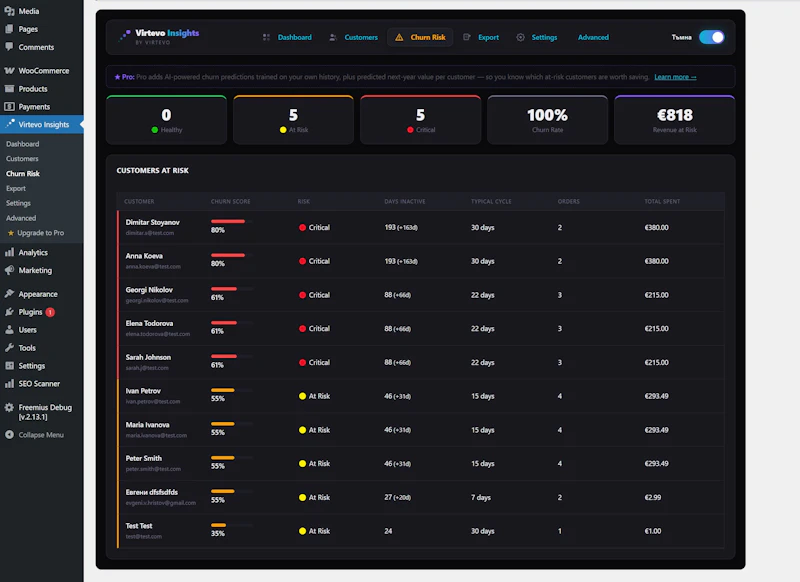The image size is (800, 582).
Task: Open the Advanced tab in plugin header
Action: pos(593,37)
